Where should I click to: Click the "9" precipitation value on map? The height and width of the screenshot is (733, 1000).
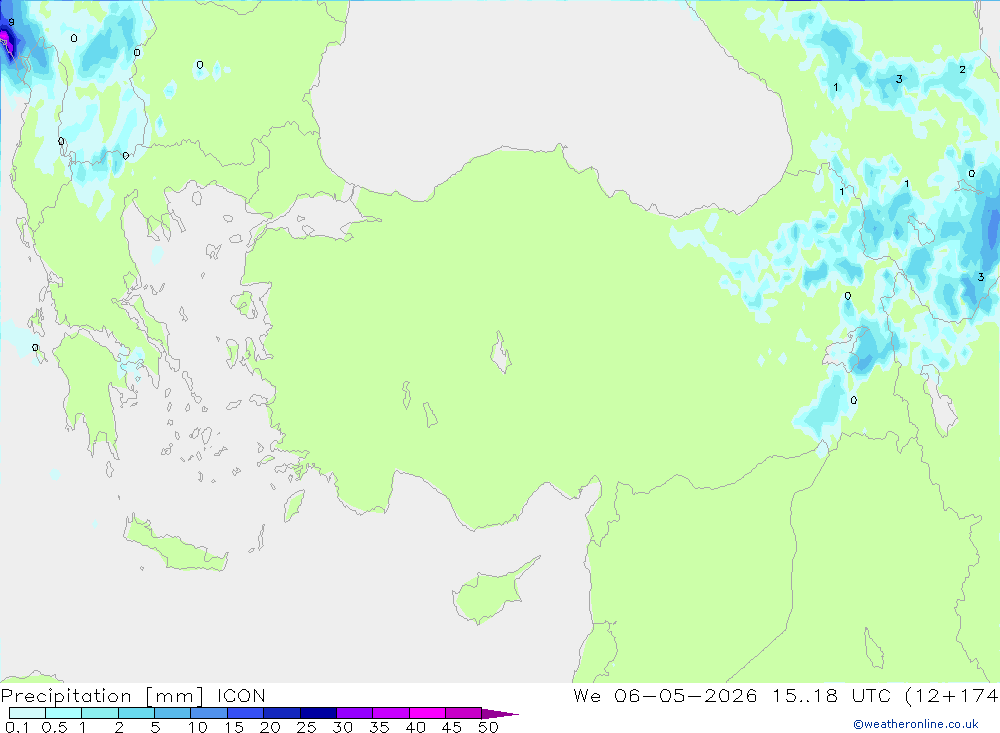11,22
